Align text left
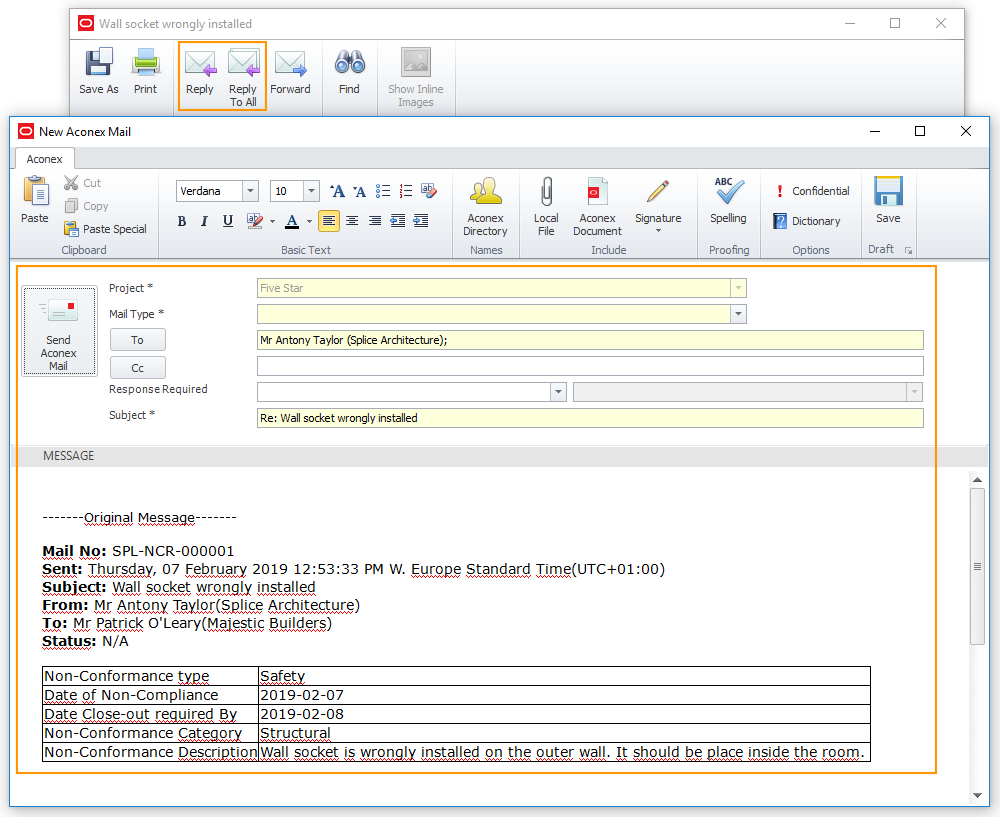 pyautogui.click(x=328, y=221)
